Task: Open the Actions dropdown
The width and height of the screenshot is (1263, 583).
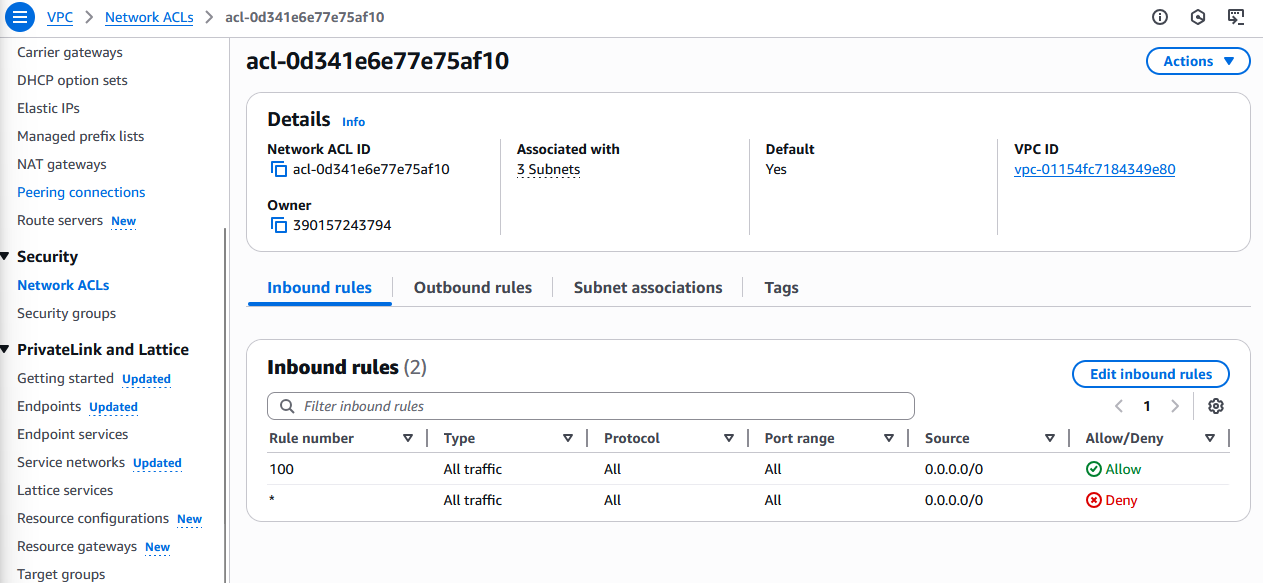Action: 1197,61
